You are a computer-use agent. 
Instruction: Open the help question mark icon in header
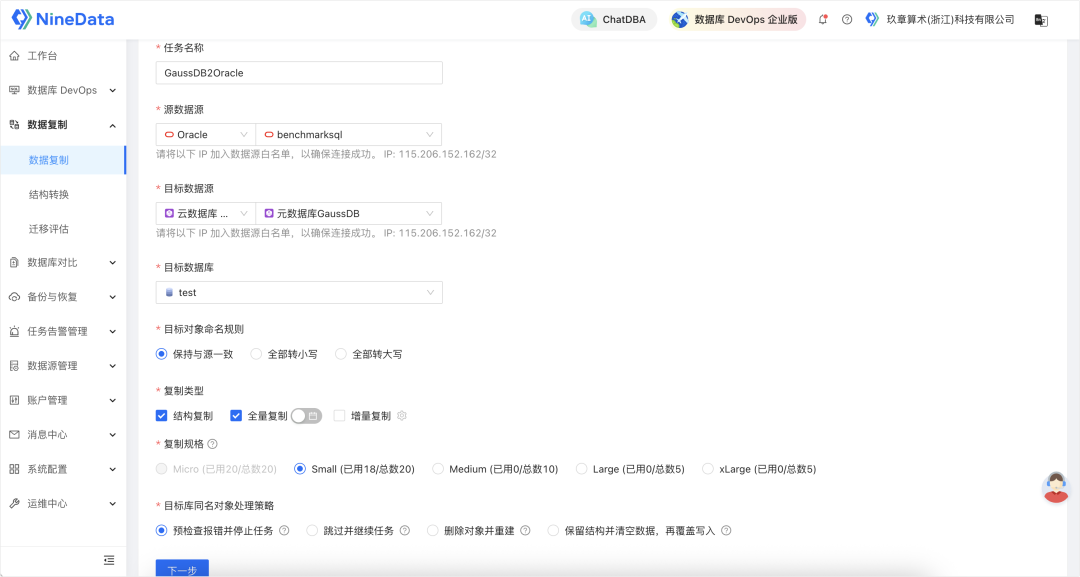tap(847, 19)
